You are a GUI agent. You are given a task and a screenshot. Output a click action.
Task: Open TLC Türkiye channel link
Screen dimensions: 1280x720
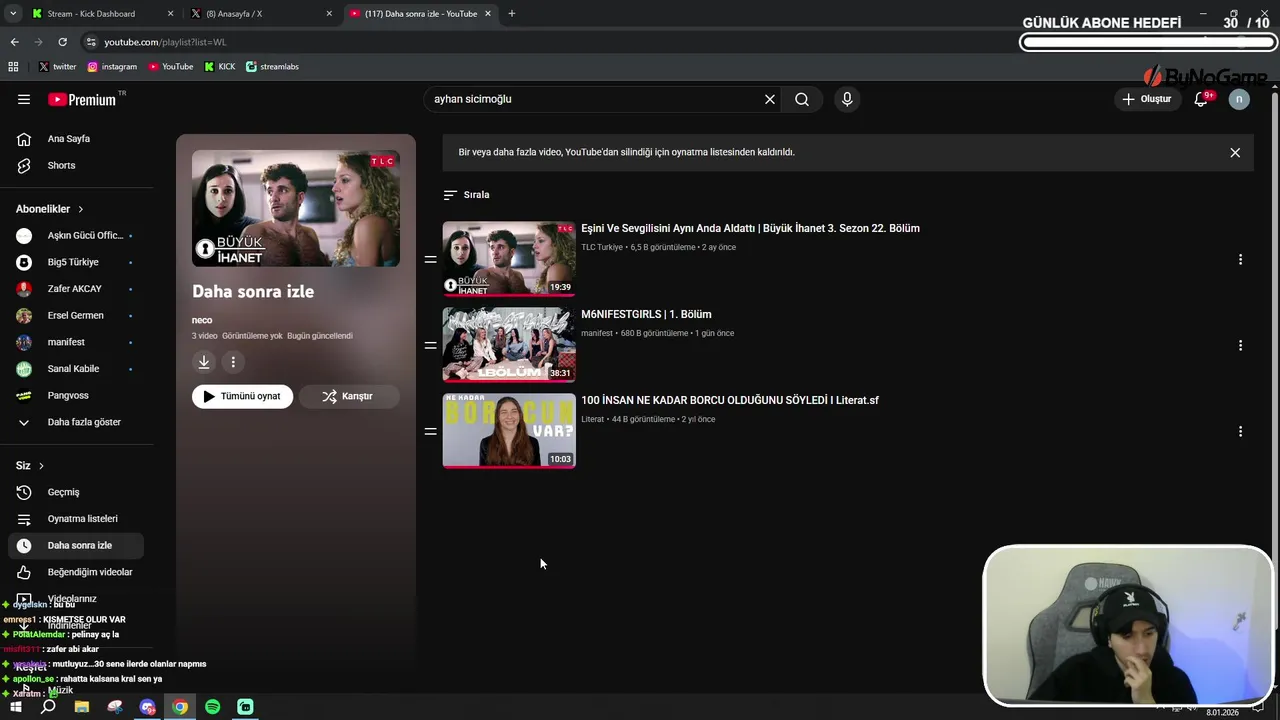click(x=602, y=247)
